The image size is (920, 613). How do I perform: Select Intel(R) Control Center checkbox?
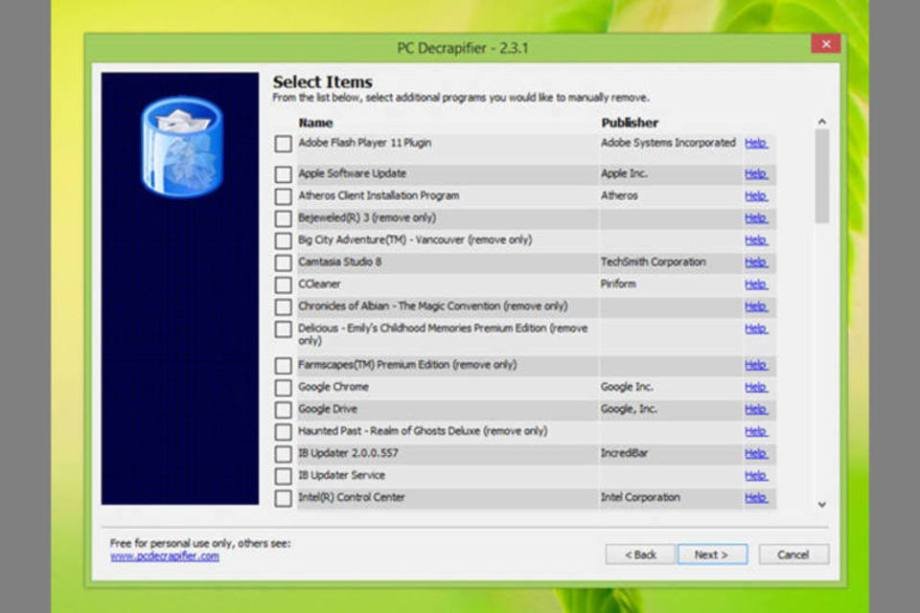click(x=283, y=498)
